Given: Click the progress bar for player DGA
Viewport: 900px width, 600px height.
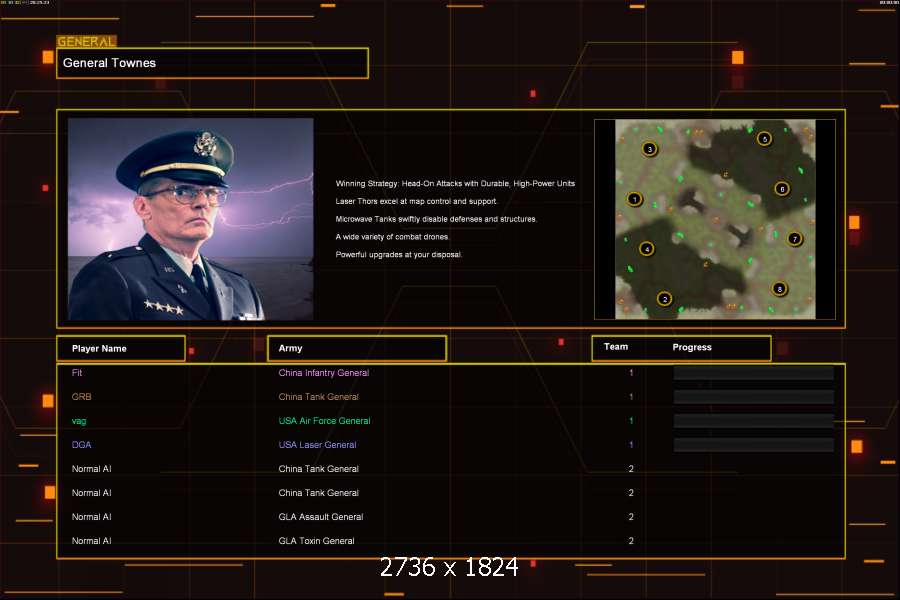Looking at the screenshot, I should coord(754,445).
